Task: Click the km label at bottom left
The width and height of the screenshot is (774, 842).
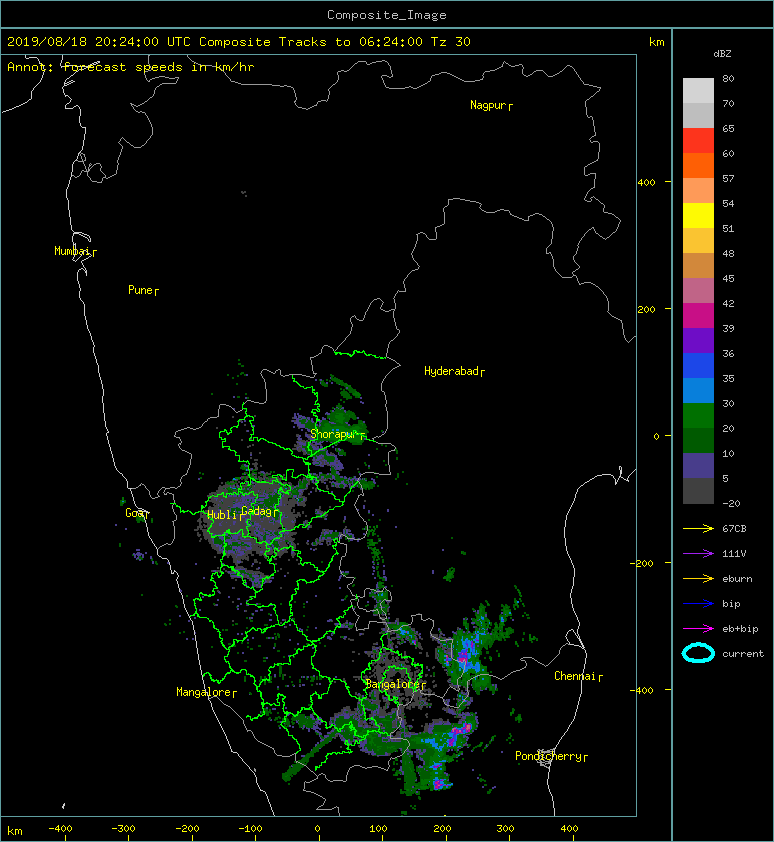Action: click(15, 831)
